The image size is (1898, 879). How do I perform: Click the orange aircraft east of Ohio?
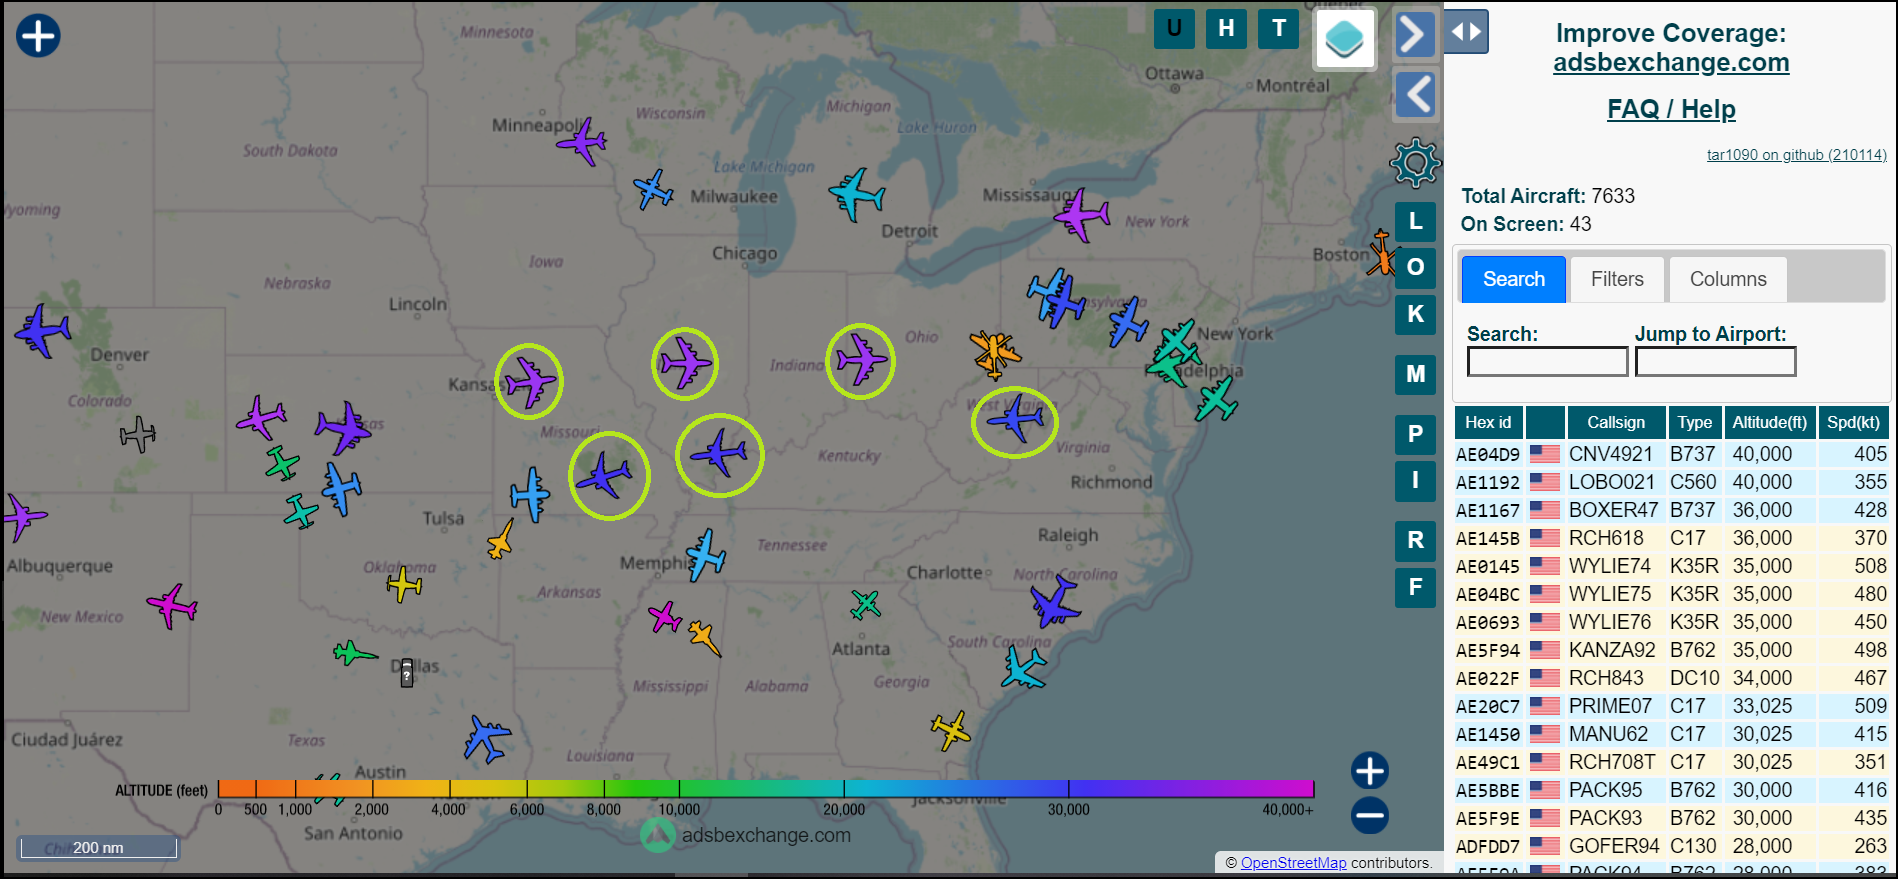[x=995, y=354]
